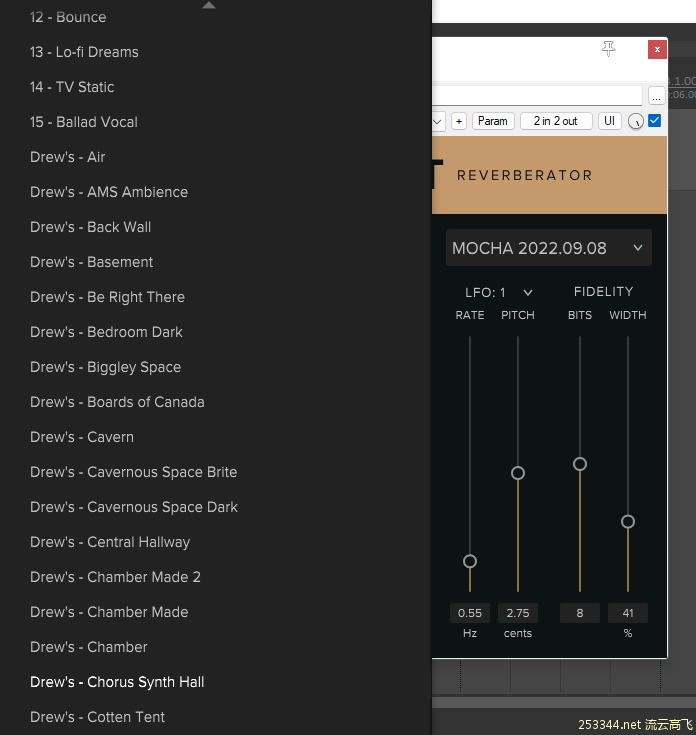Click the up arrow to move up the preset list

209,6
